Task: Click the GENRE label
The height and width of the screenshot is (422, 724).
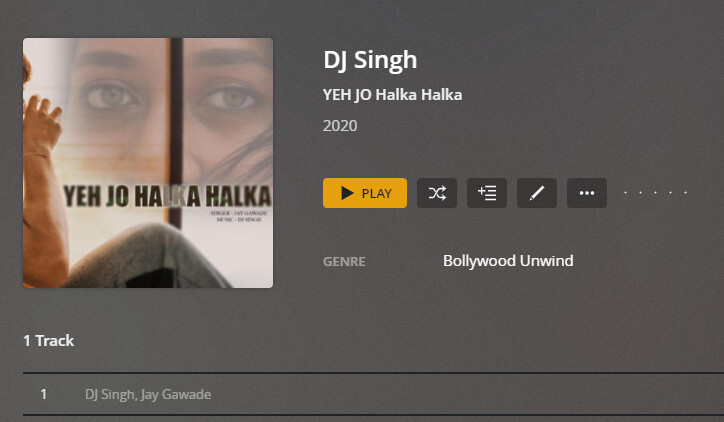Action: pos(344,261)
